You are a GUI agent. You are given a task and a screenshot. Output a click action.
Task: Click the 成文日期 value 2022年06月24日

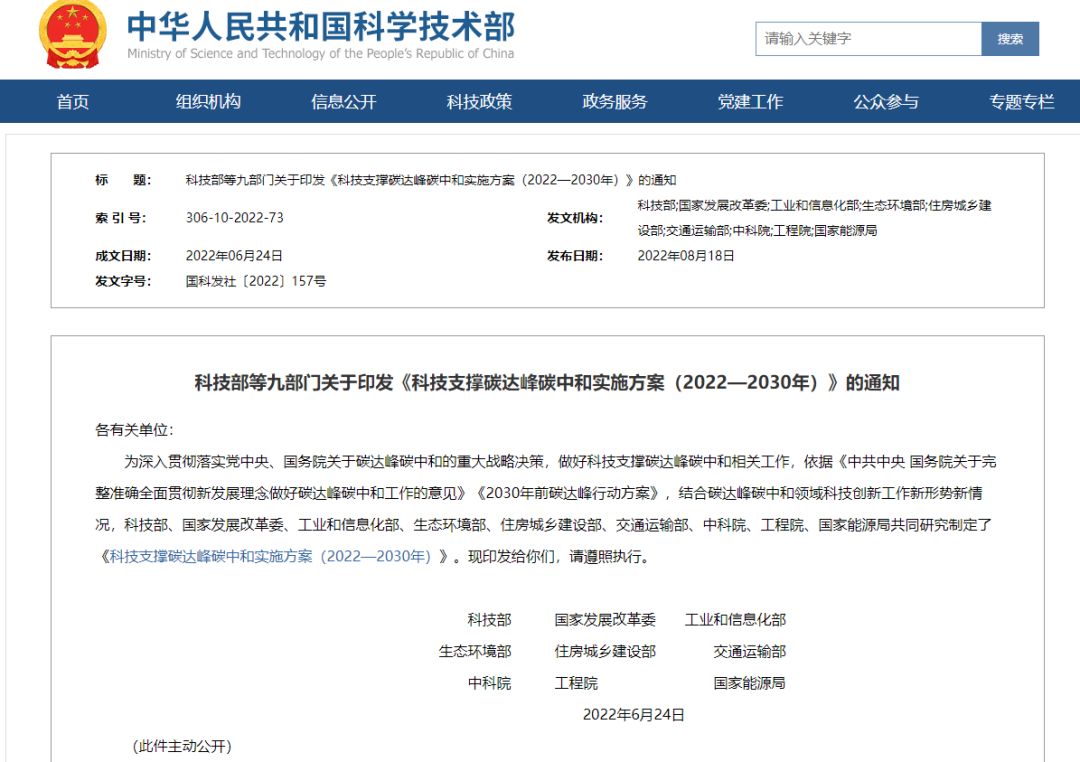tap(234, 256)
